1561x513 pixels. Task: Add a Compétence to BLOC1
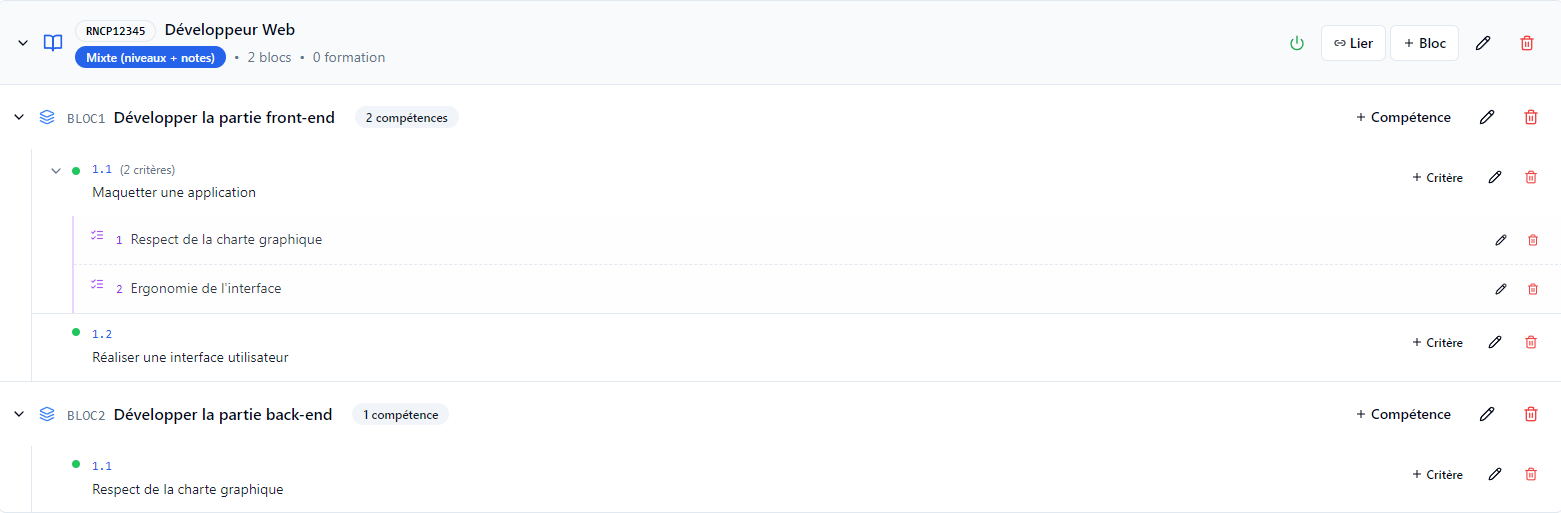click(x=1403, y=117)
